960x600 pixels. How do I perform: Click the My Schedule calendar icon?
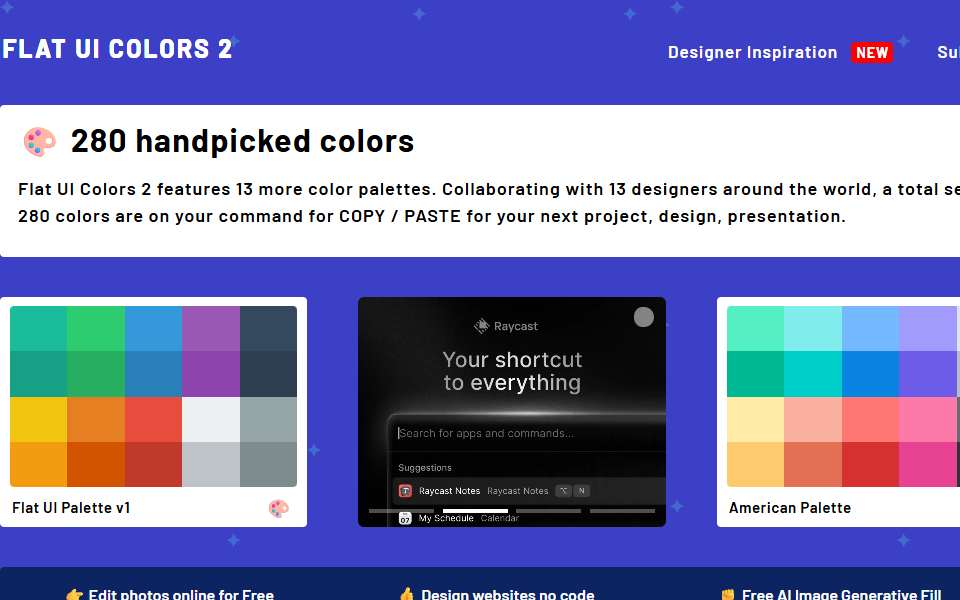tap(405, 519)
